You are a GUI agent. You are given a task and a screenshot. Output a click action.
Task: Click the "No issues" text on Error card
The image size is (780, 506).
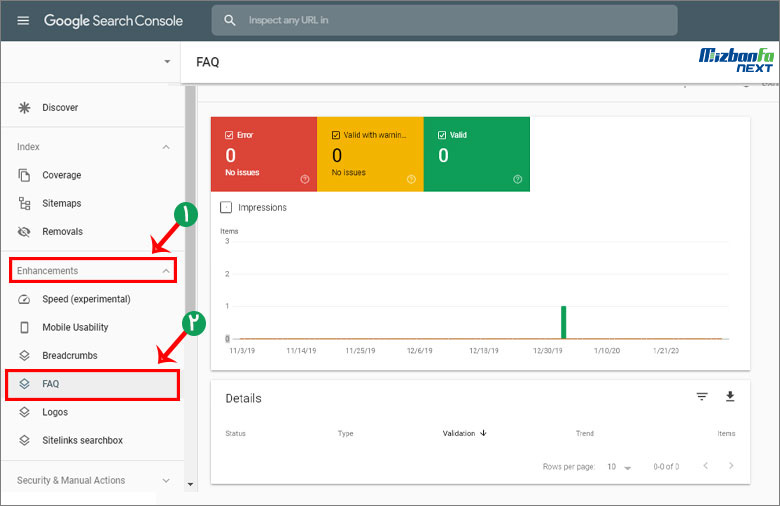tap(242, 172)
